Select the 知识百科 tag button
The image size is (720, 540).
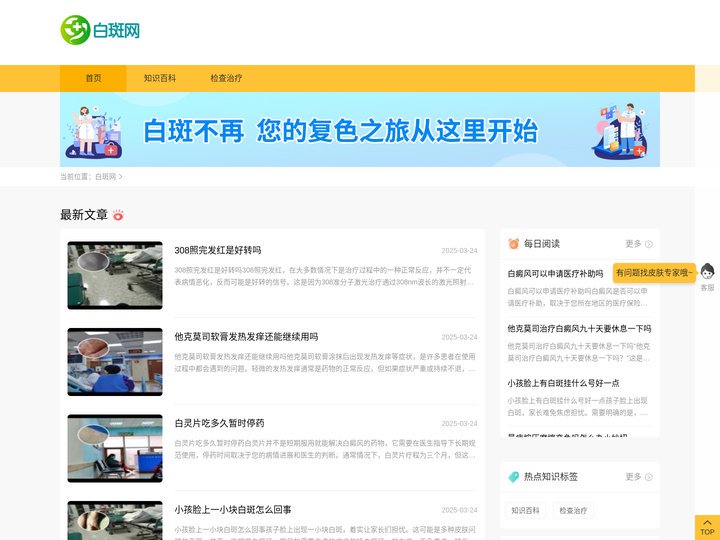click(x=525, y=511)
